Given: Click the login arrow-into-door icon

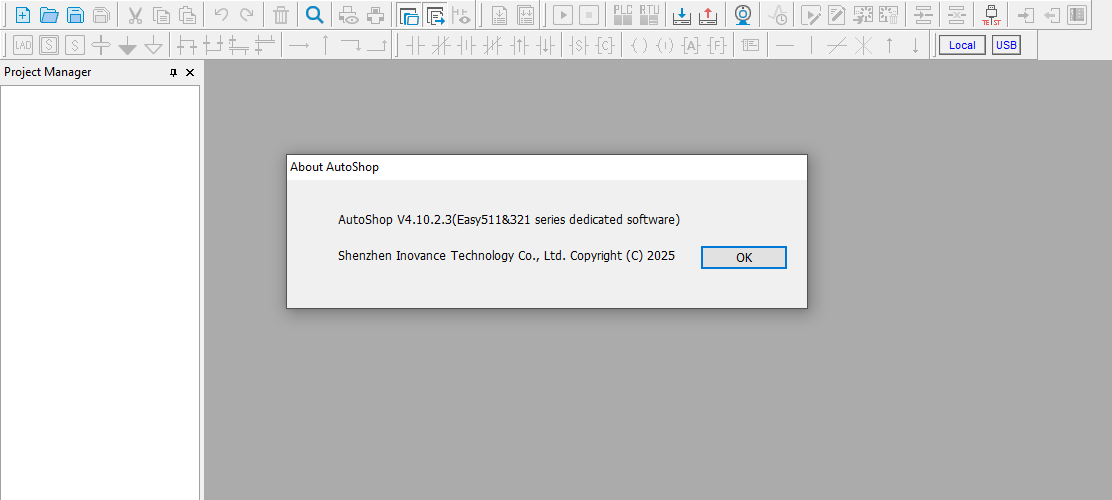Looking at the screenshot, I should [x=1025, y=15].
